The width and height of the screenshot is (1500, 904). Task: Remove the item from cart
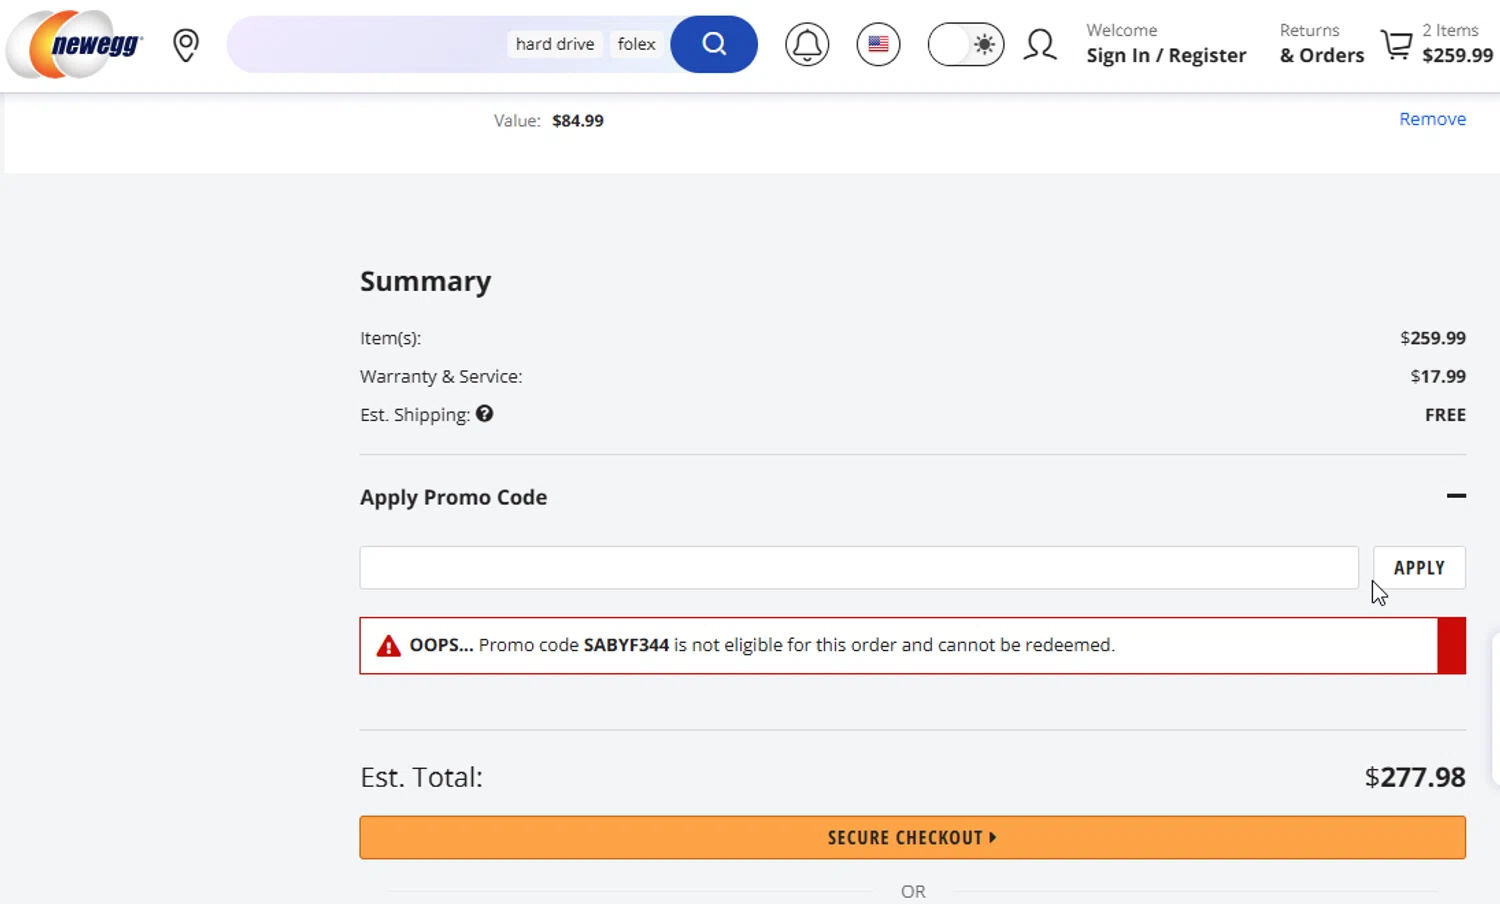tap(1432, 119)
